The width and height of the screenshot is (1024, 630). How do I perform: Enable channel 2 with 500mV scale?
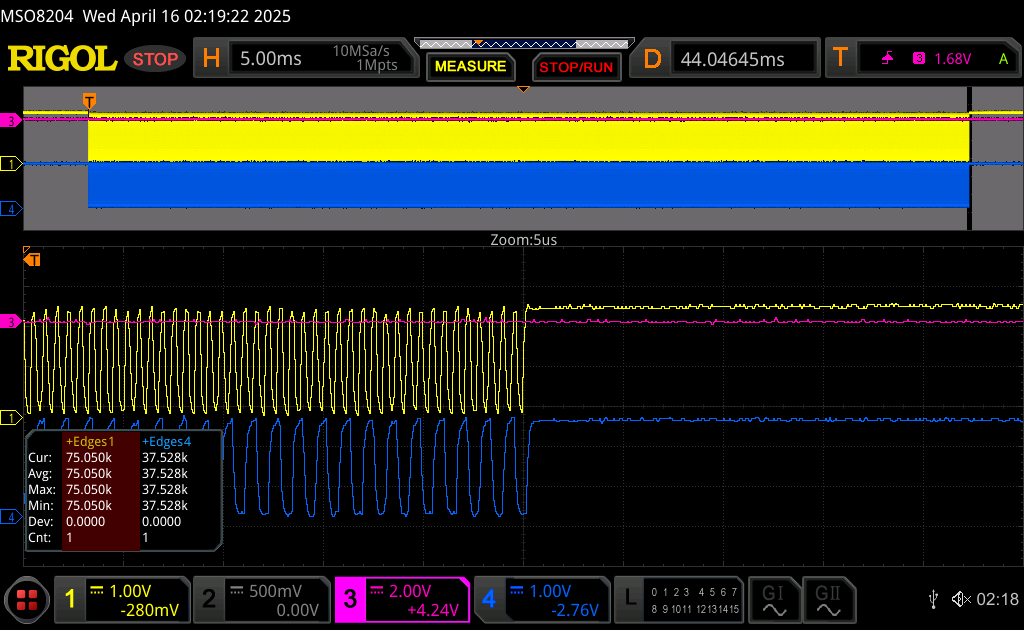point(260,600)
